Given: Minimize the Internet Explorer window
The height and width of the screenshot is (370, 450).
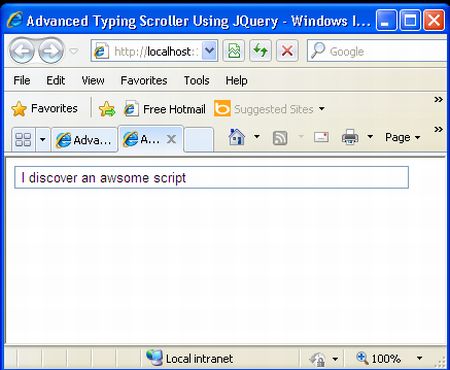Looking at the screenshot, I should (x=386, y=20).
